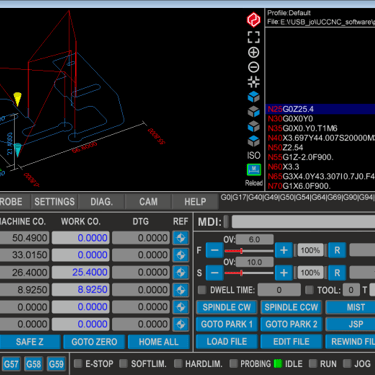Image resolution: width=375 pixels, height=375 pixels.
Task: Decrease spindle override with S minus button
Action: point(214,273)
